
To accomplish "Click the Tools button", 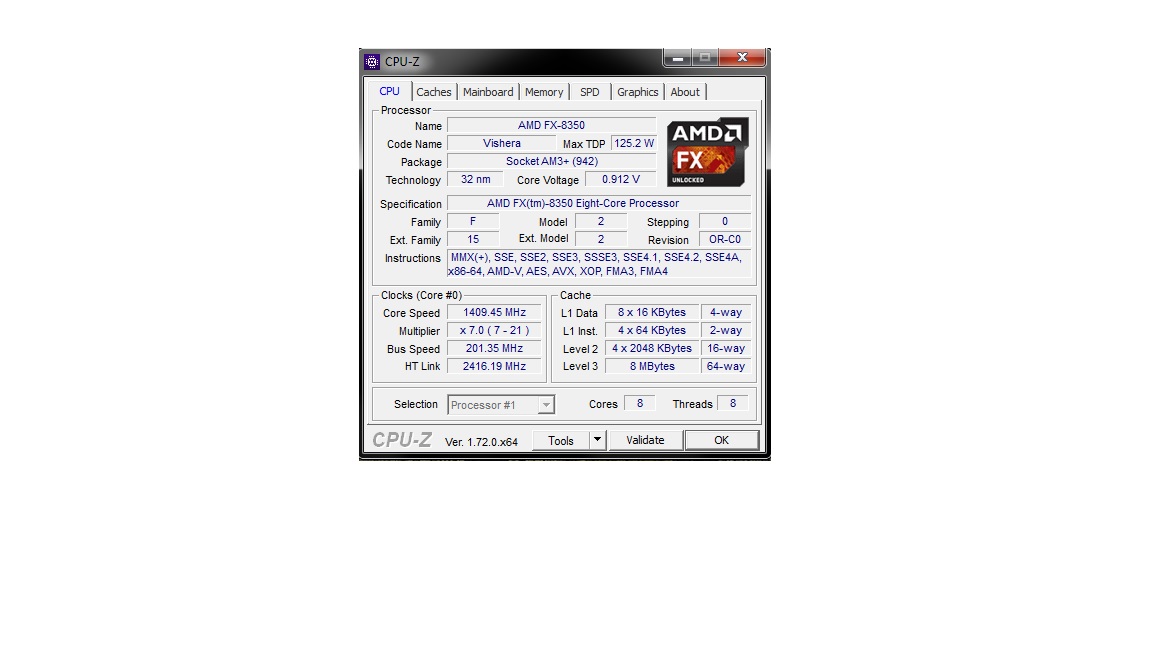I will click(x=561, y=440).
